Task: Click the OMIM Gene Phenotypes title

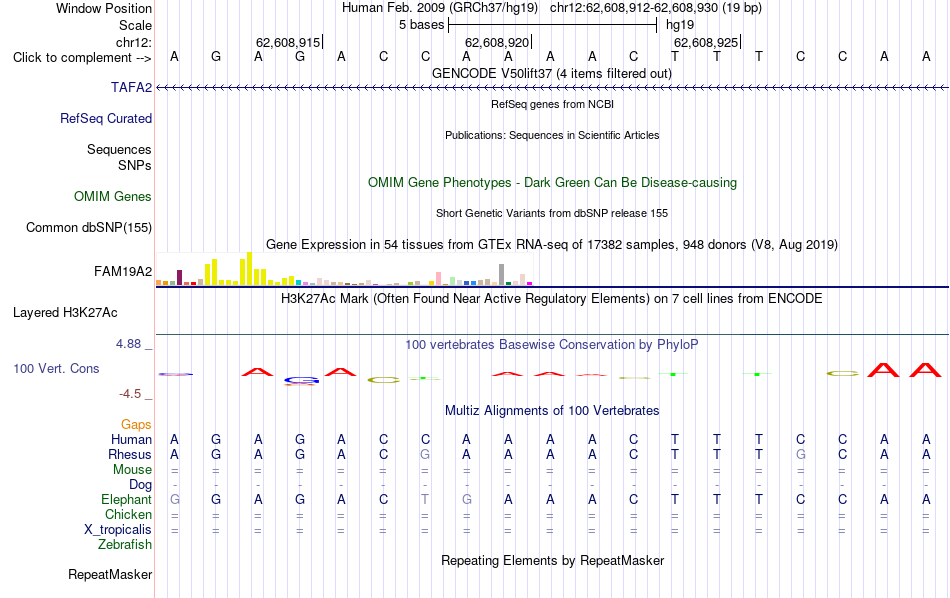Action: [x=553, y=182]
